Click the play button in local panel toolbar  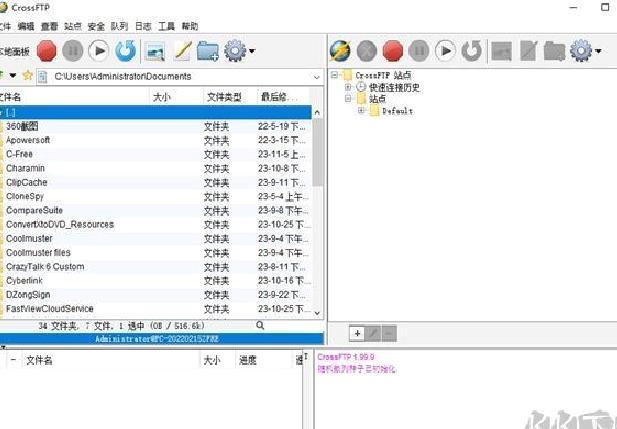(x=98, y=51)
